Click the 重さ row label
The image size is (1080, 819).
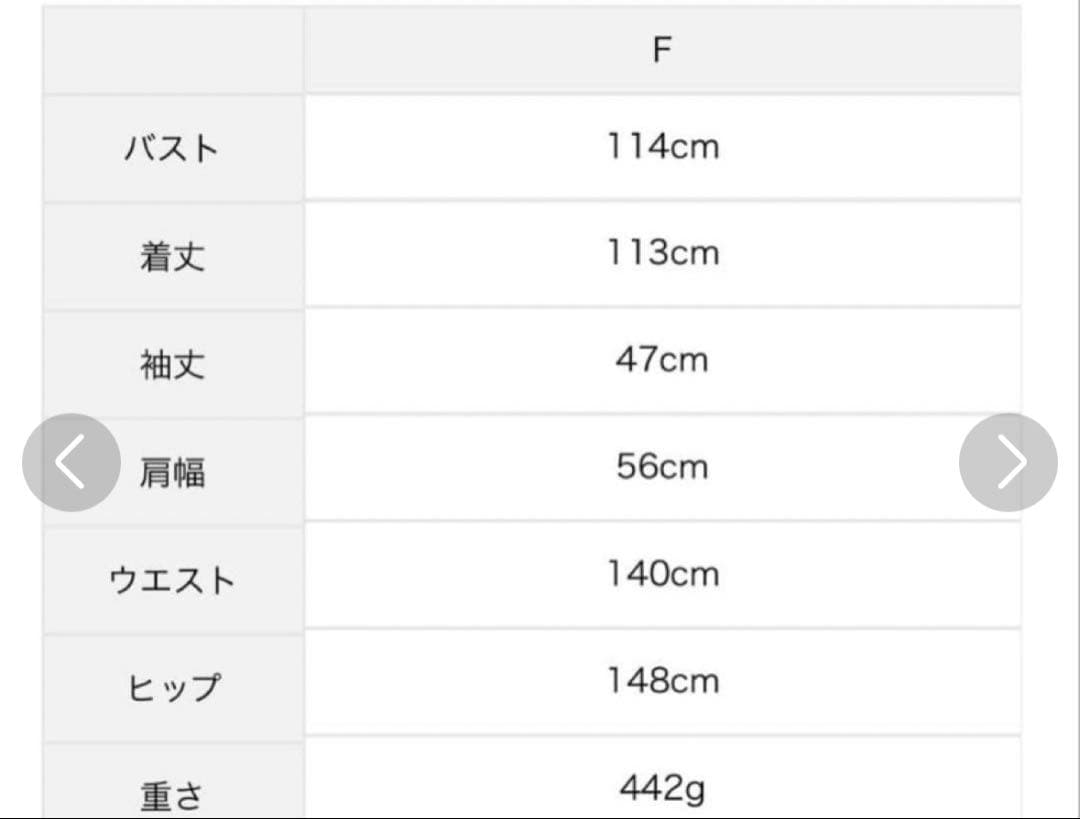[x=172, y=795]
